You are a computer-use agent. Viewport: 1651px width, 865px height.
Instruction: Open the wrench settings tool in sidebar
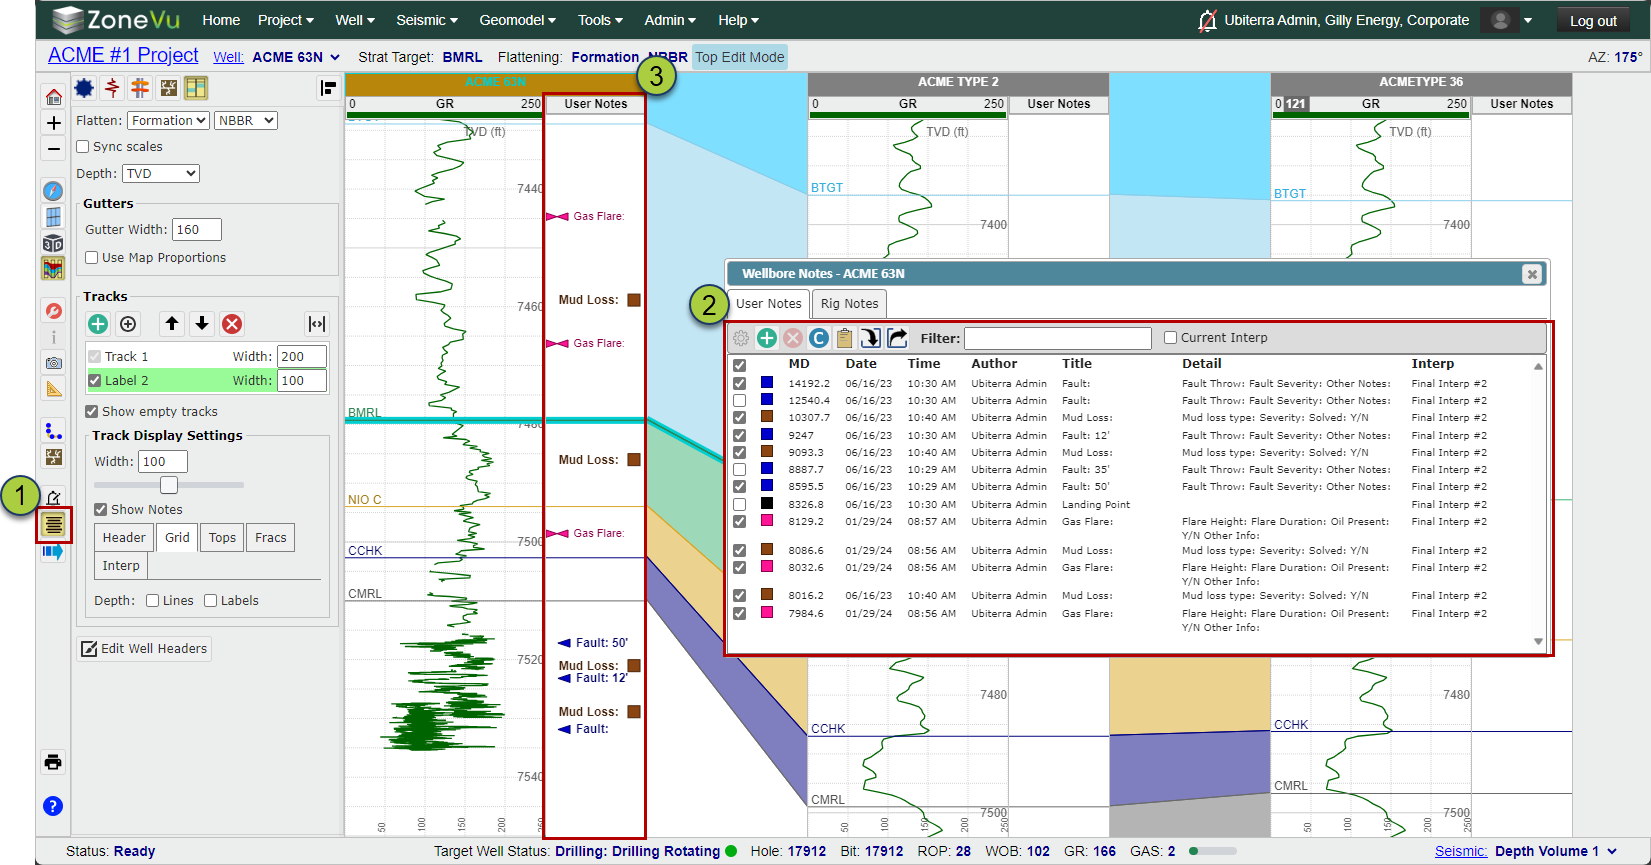[54, 311]
